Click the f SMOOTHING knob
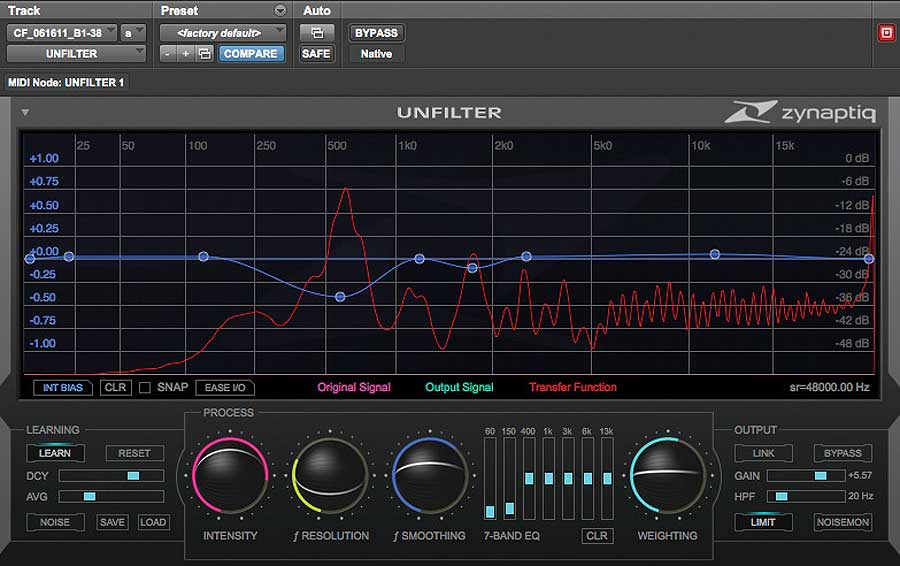The image size is (900, 566). click(429, 476)
